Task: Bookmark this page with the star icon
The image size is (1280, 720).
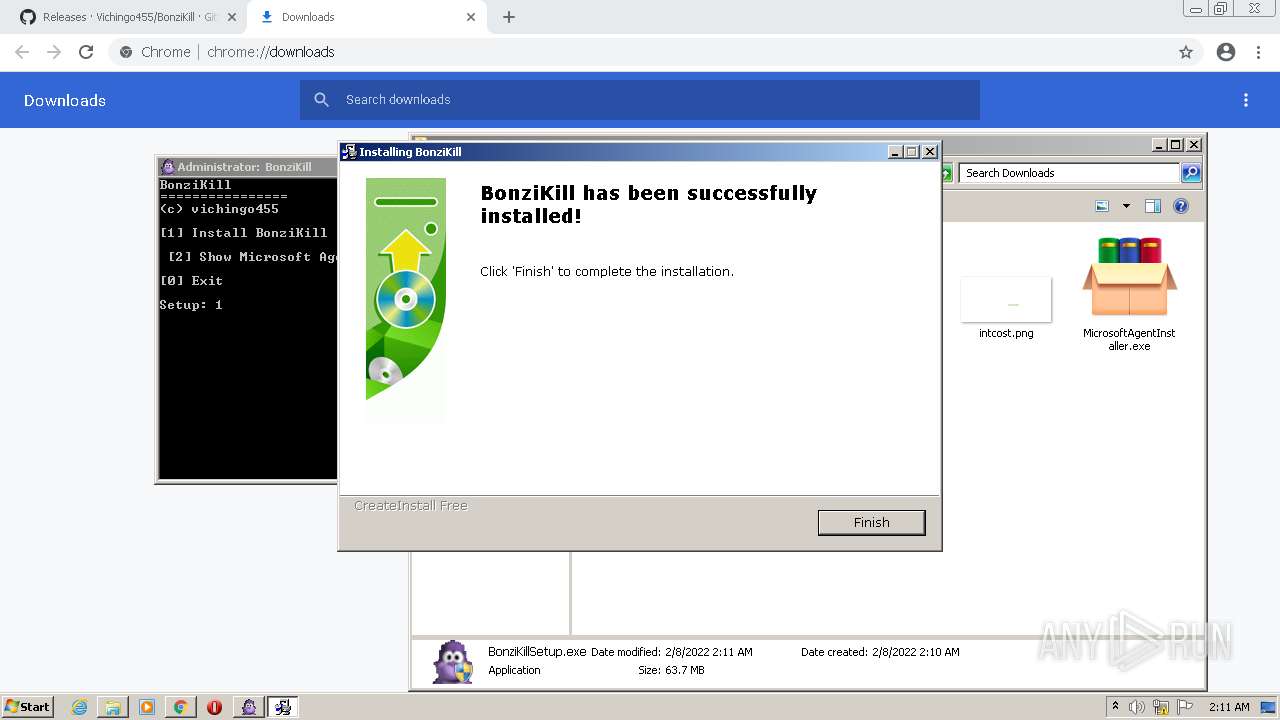Action: 1186,52
